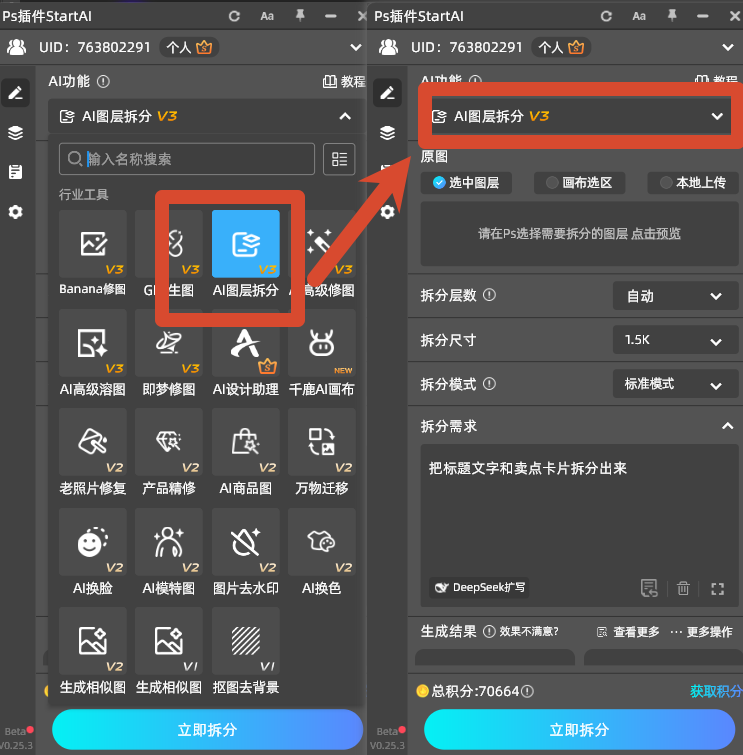Select the 选中图层 radio option
This screenshot has width=743, height=755.
(466, 183)
